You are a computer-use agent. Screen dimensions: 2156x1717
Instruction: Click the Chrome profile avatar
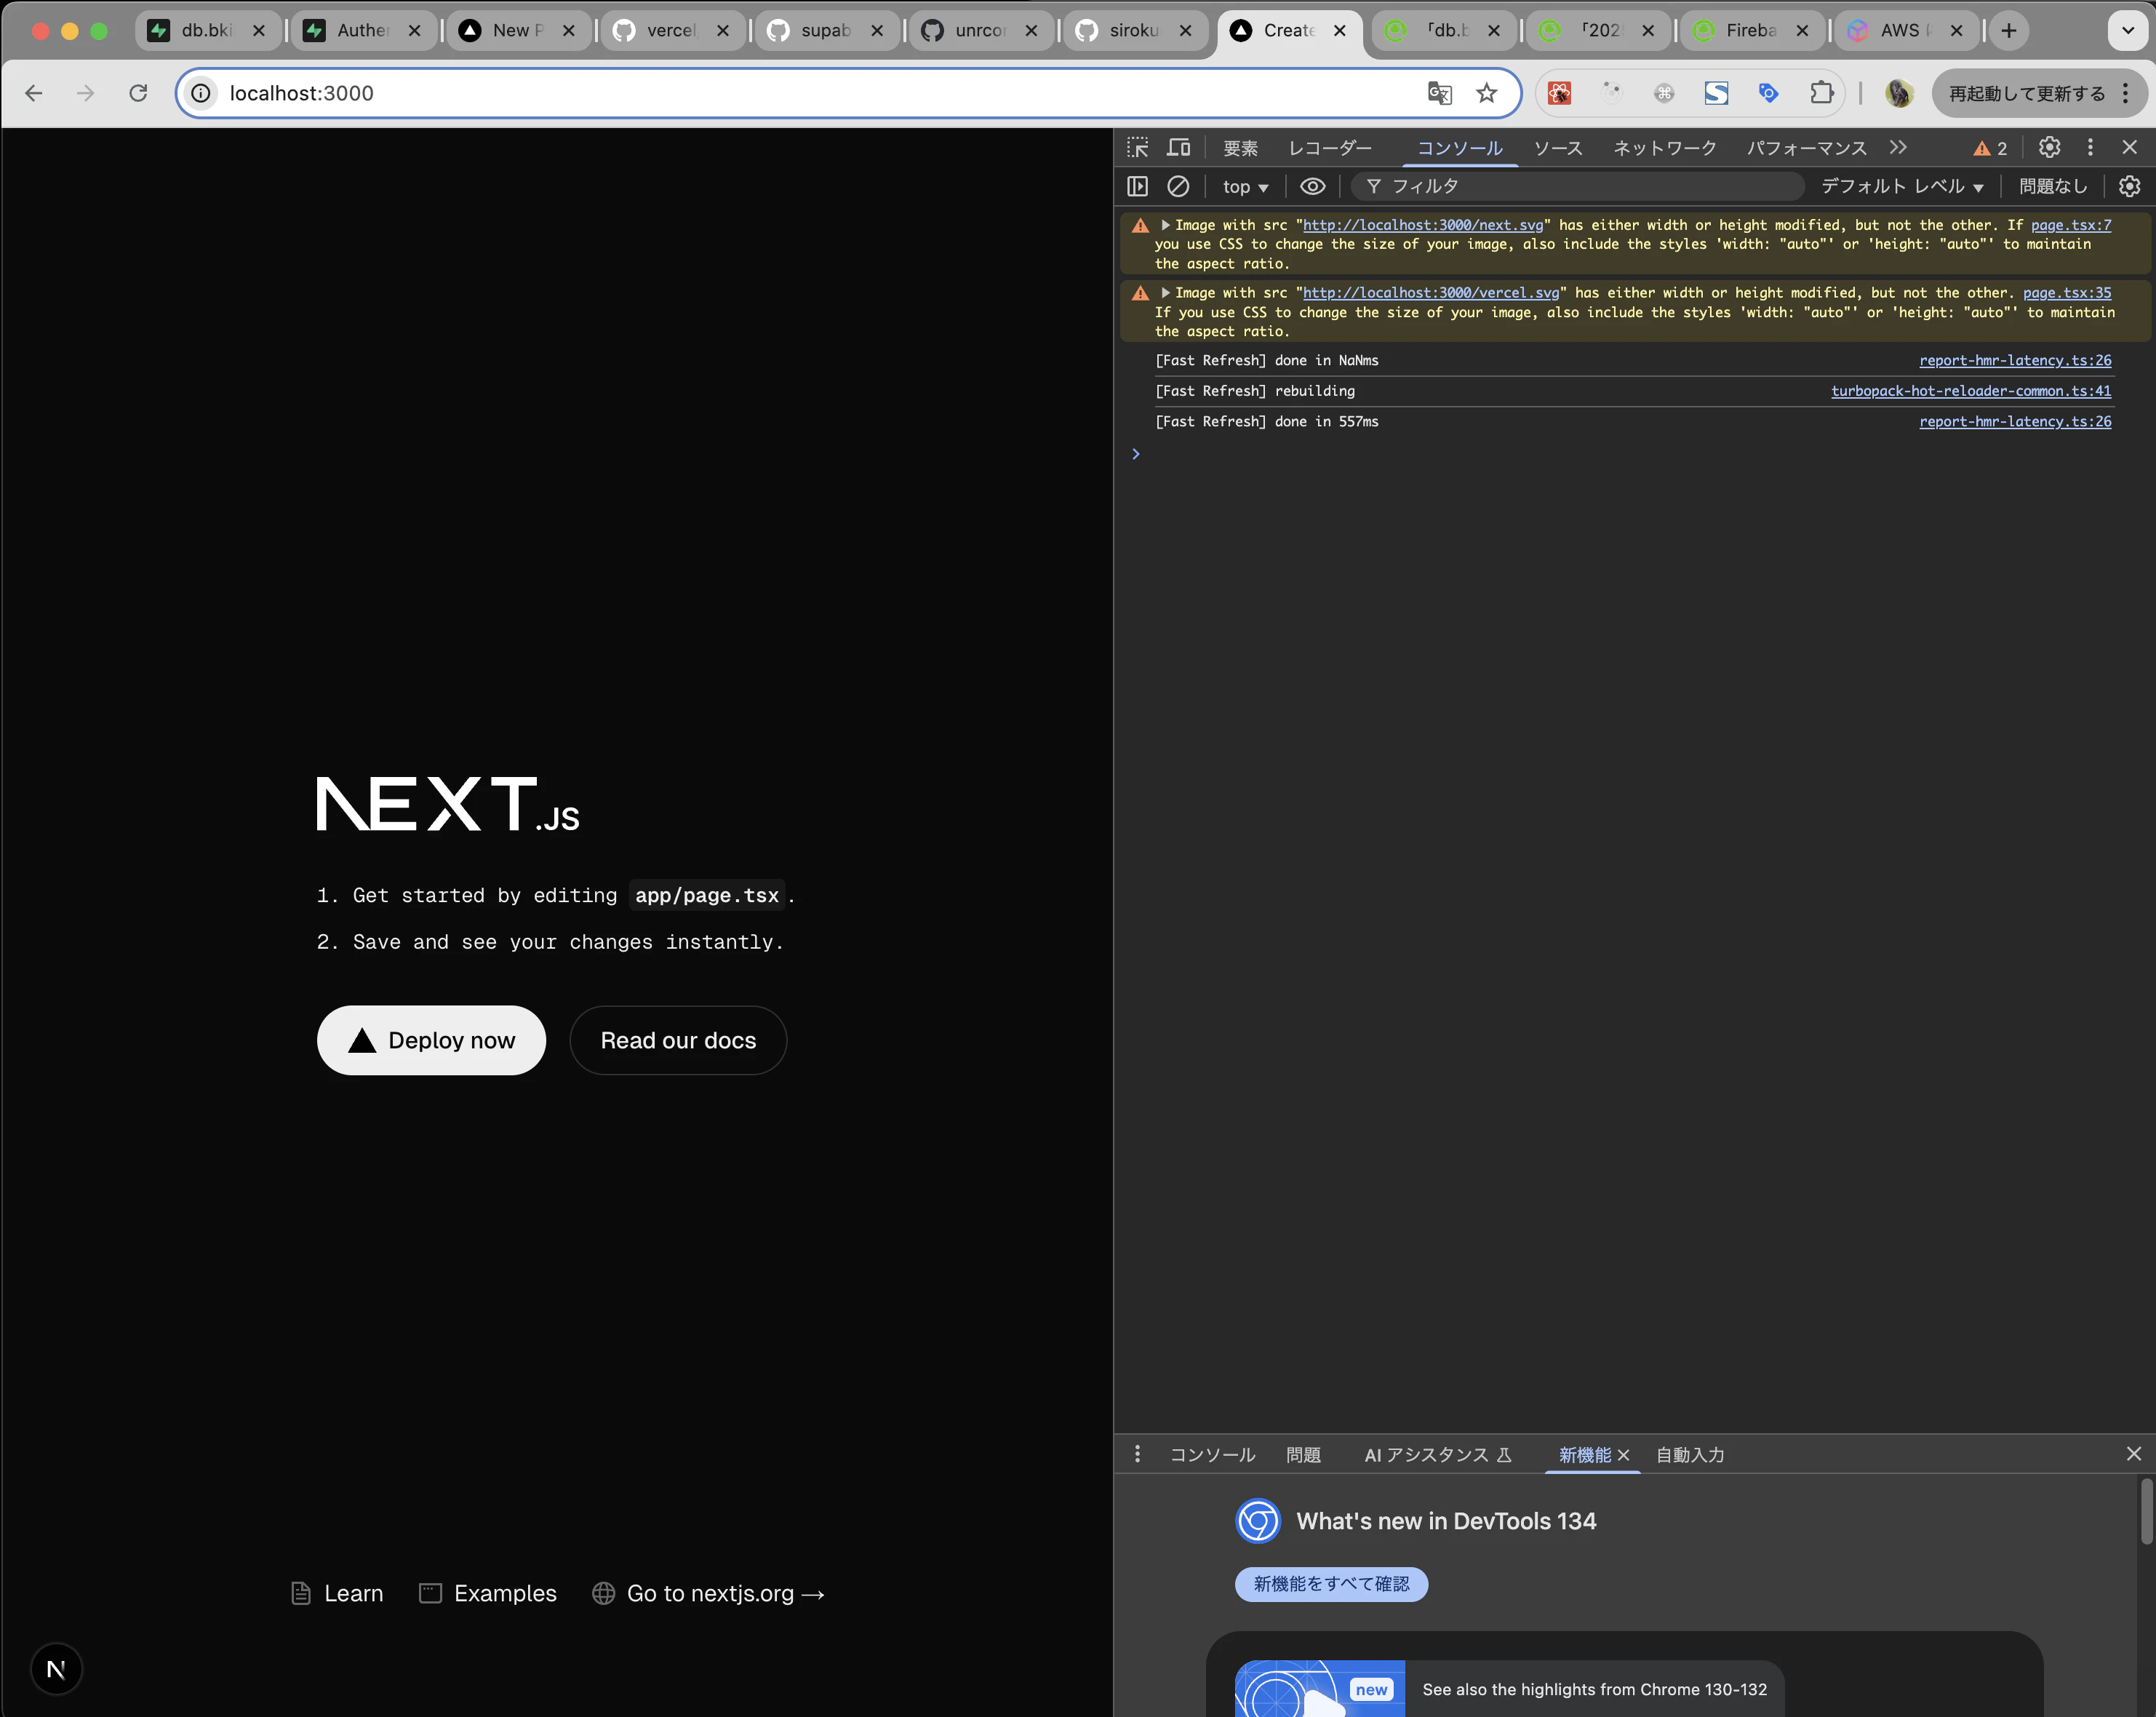click(x=1899, y=93)
